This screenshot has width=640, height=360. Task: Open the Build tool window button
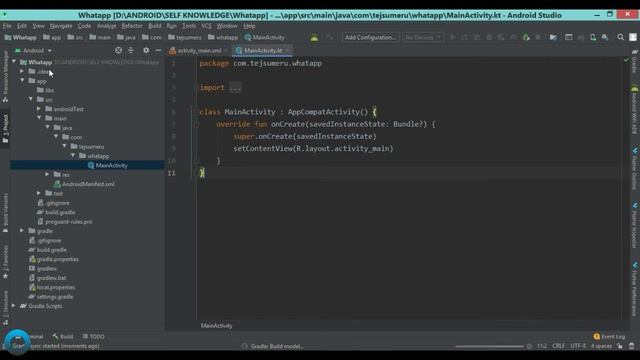(x=63, y=337)
